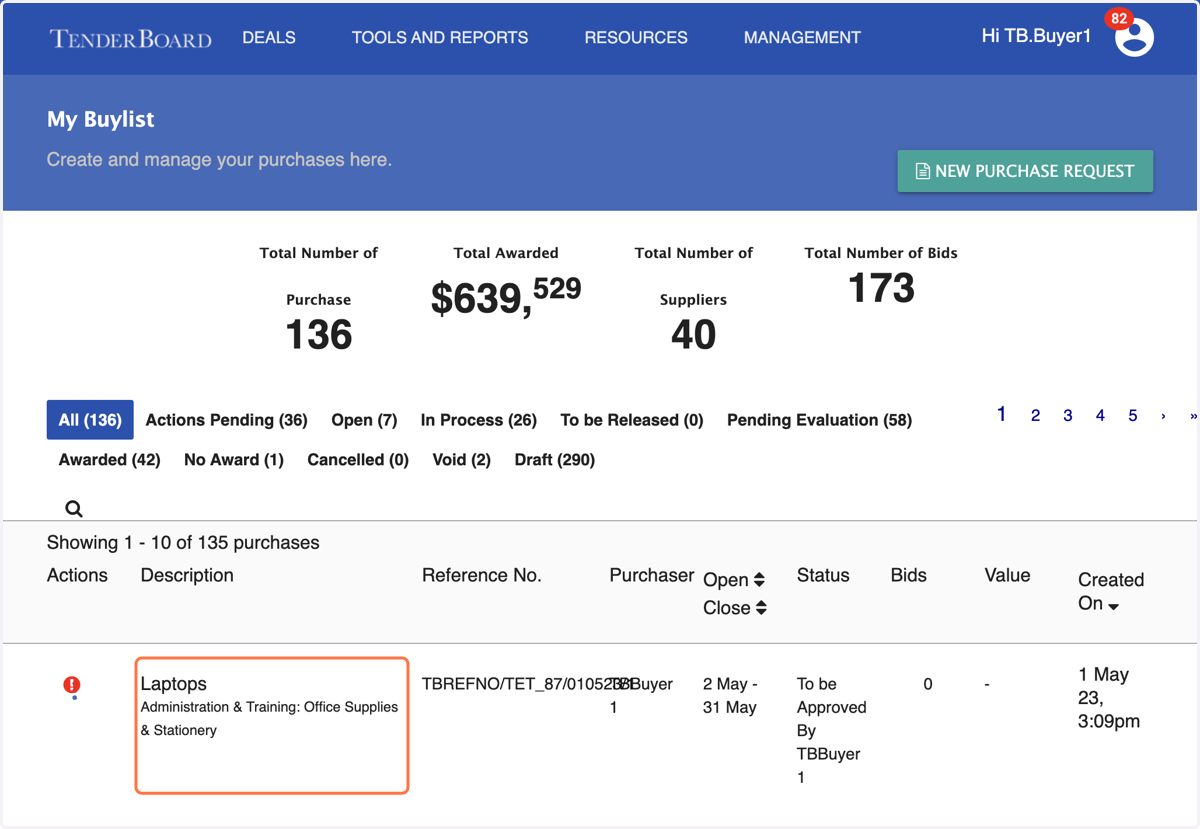Click the Total Number of Suppliers 40
The width and height of the screenshot is (1200, 829).
[x=693, y=335]
